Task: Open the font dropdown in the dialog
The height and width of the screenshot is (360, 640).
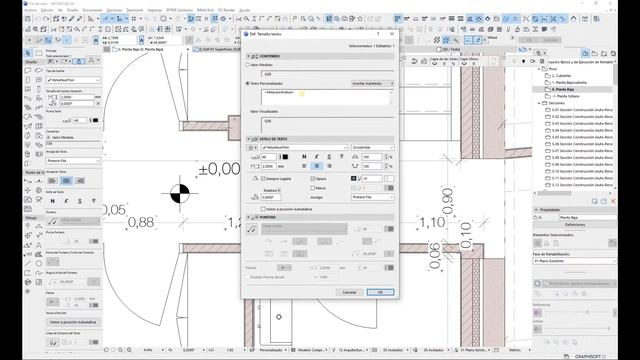Action: [x=304, y=147]
